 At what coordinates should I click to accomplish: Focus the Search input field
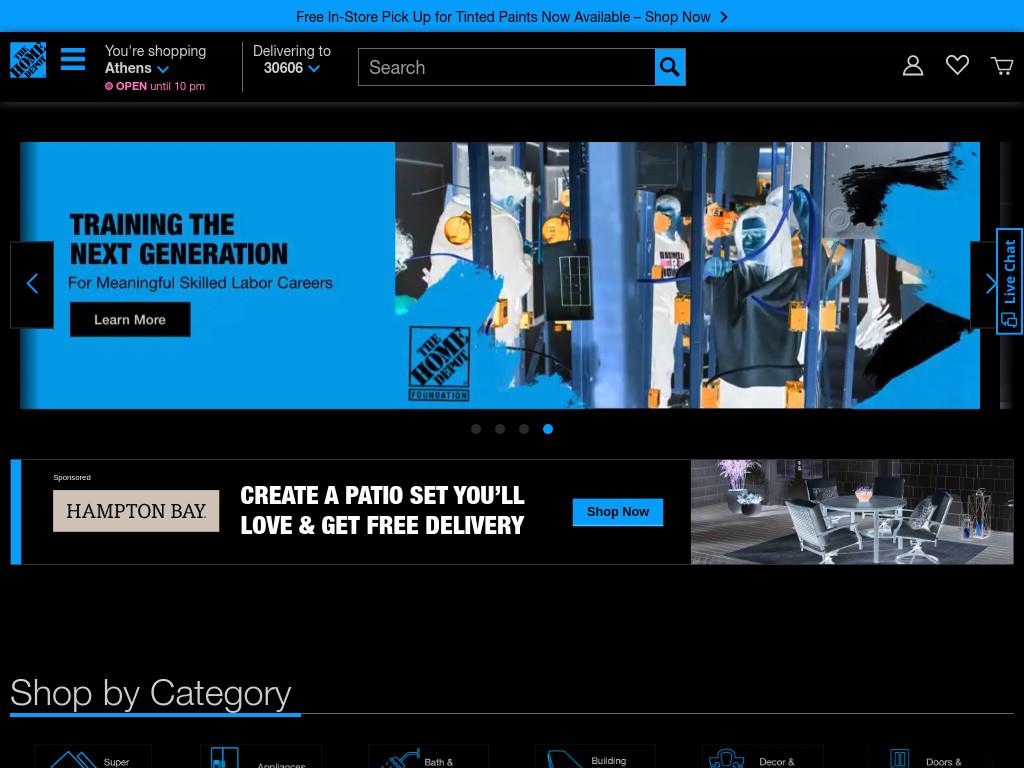[x=507, y=67]
